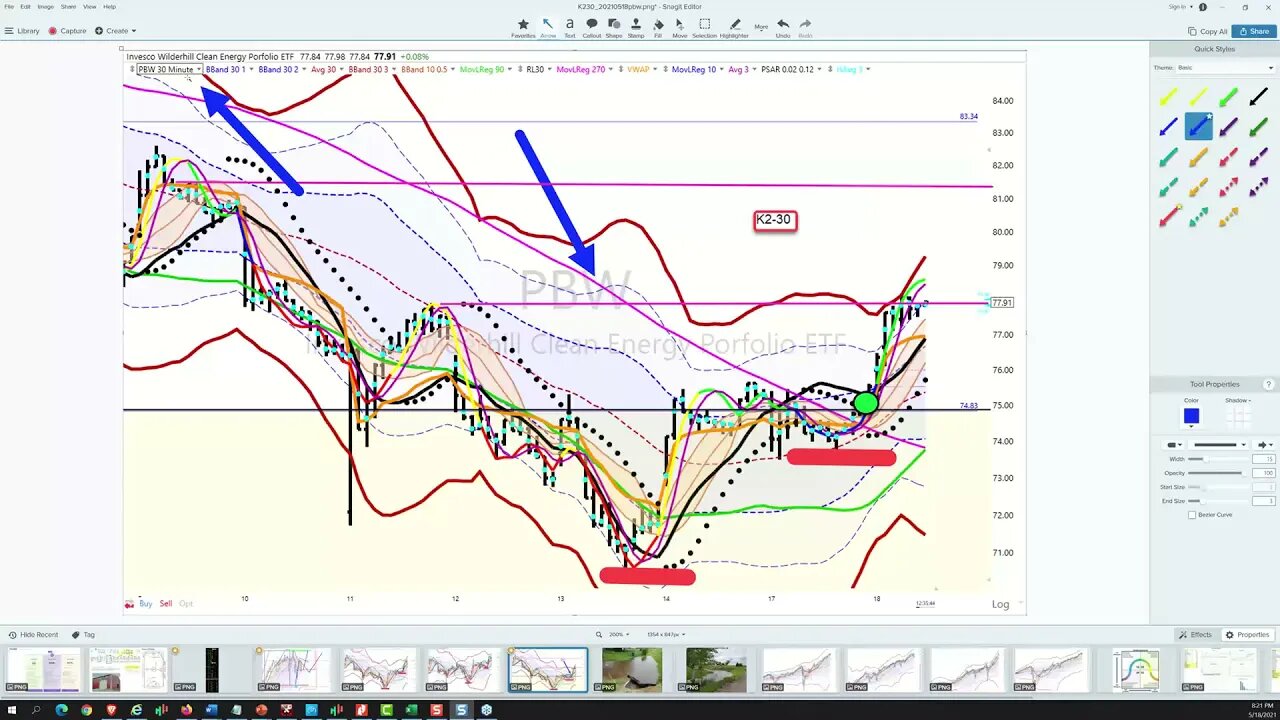
Task: Select the Move tool
Action: click(x=680, y=28)
